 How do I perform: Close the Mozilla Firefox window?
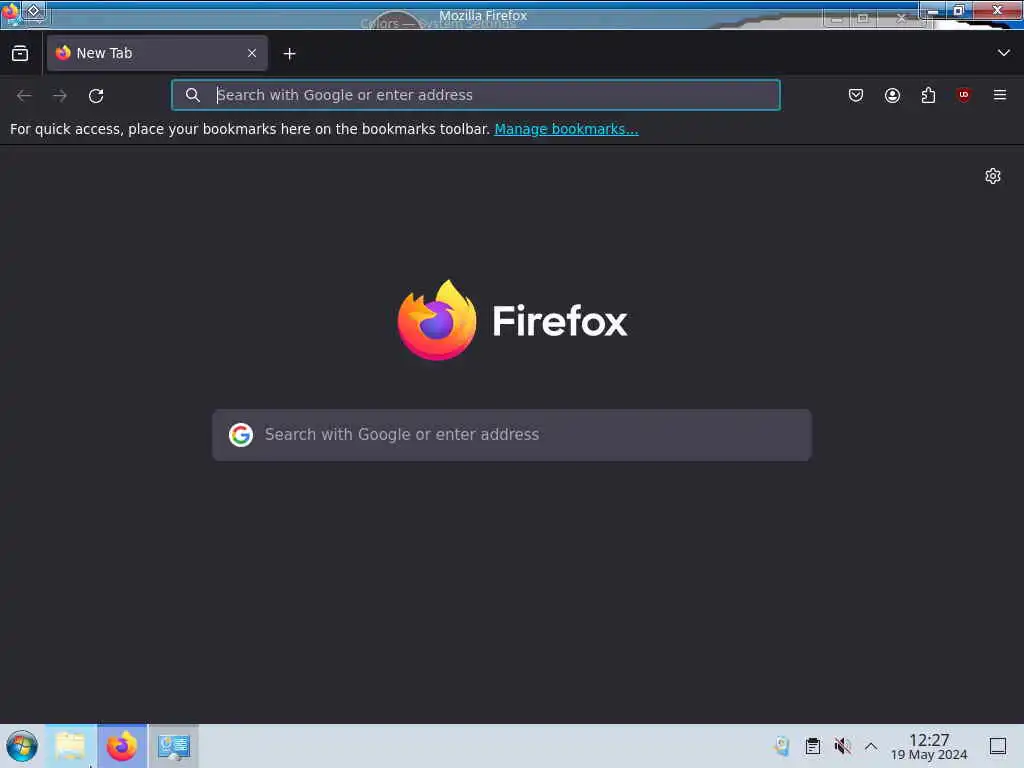tap(997, 10)
